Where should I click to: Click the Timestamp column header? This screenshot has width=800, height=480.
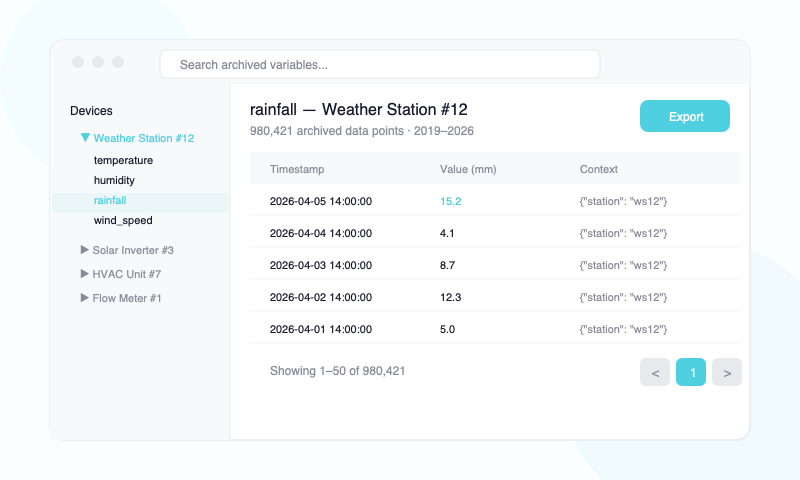[x=297, y=169]
